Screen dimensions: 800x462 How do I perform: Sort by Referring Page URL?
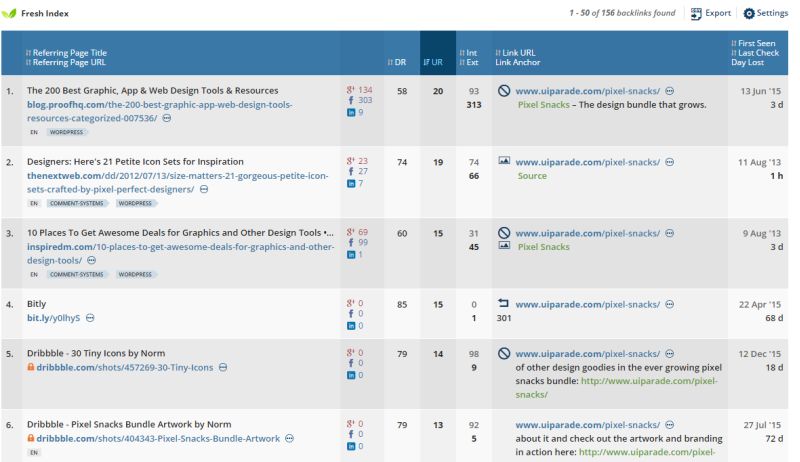(x=66, y=62)
